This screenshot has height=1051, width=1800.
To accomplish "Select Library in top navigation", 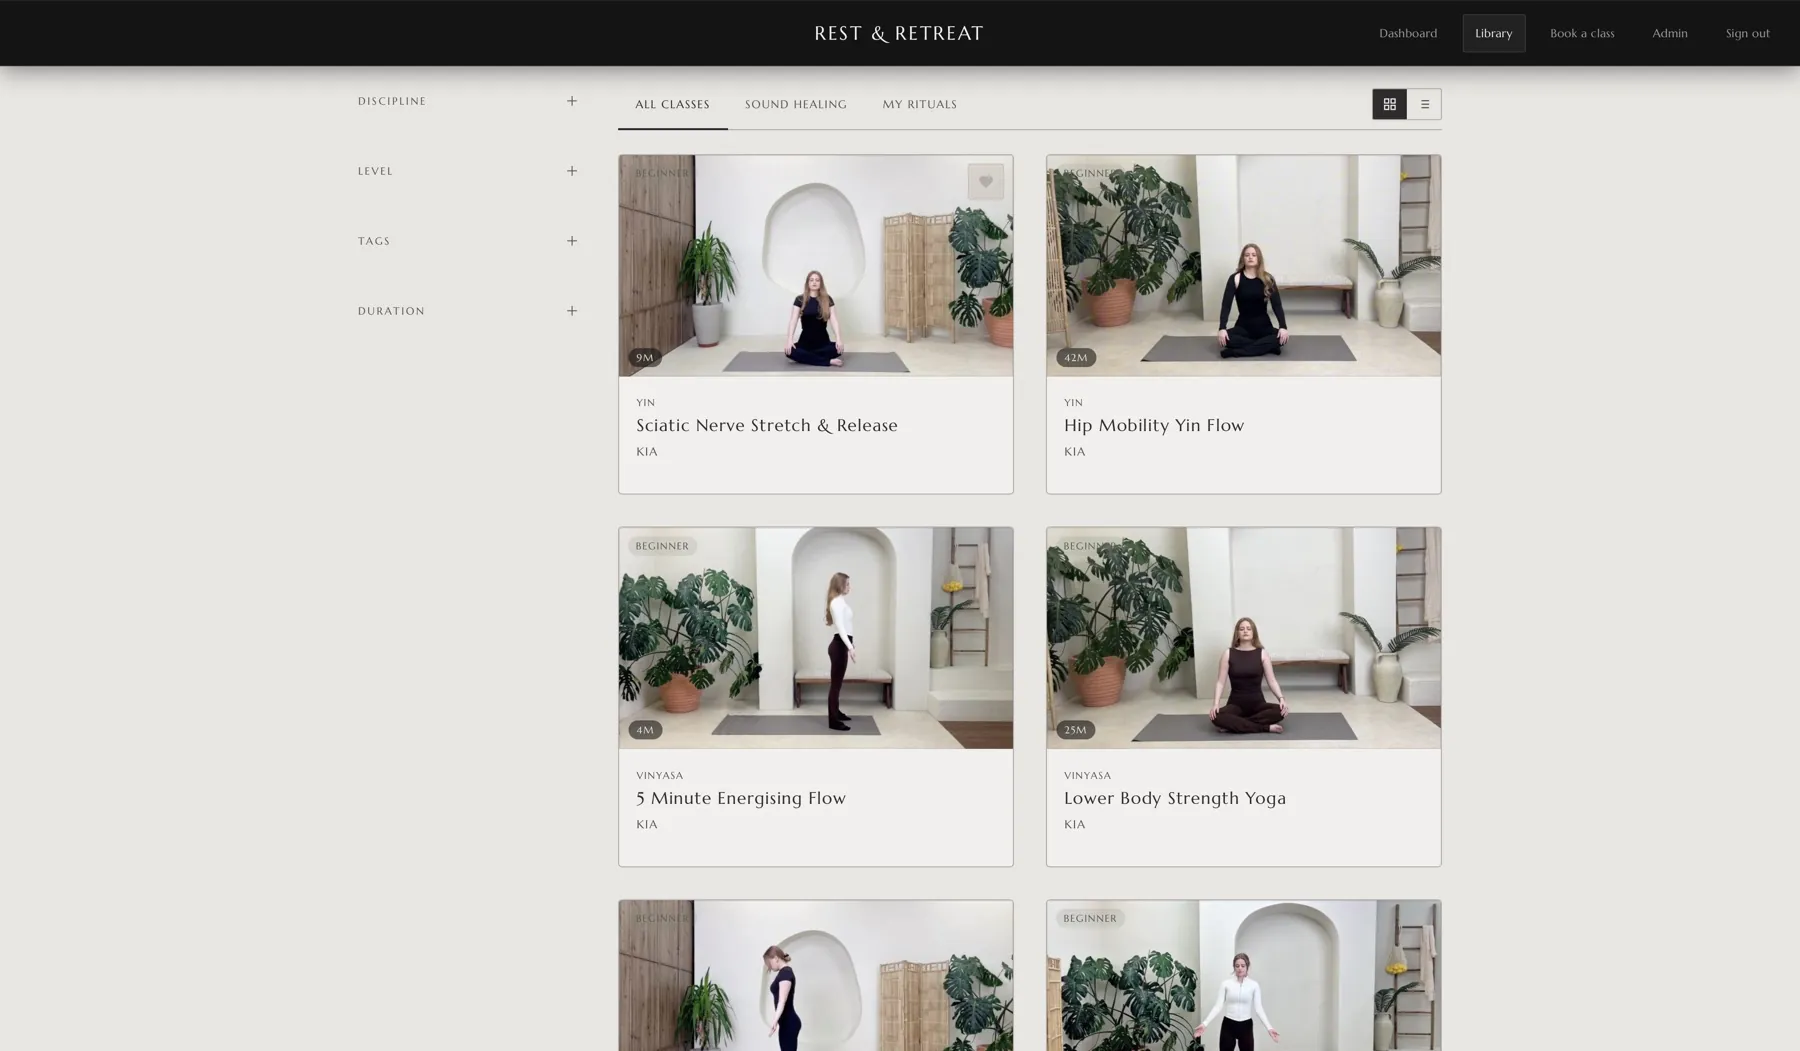I will (x=1493, y=33).
